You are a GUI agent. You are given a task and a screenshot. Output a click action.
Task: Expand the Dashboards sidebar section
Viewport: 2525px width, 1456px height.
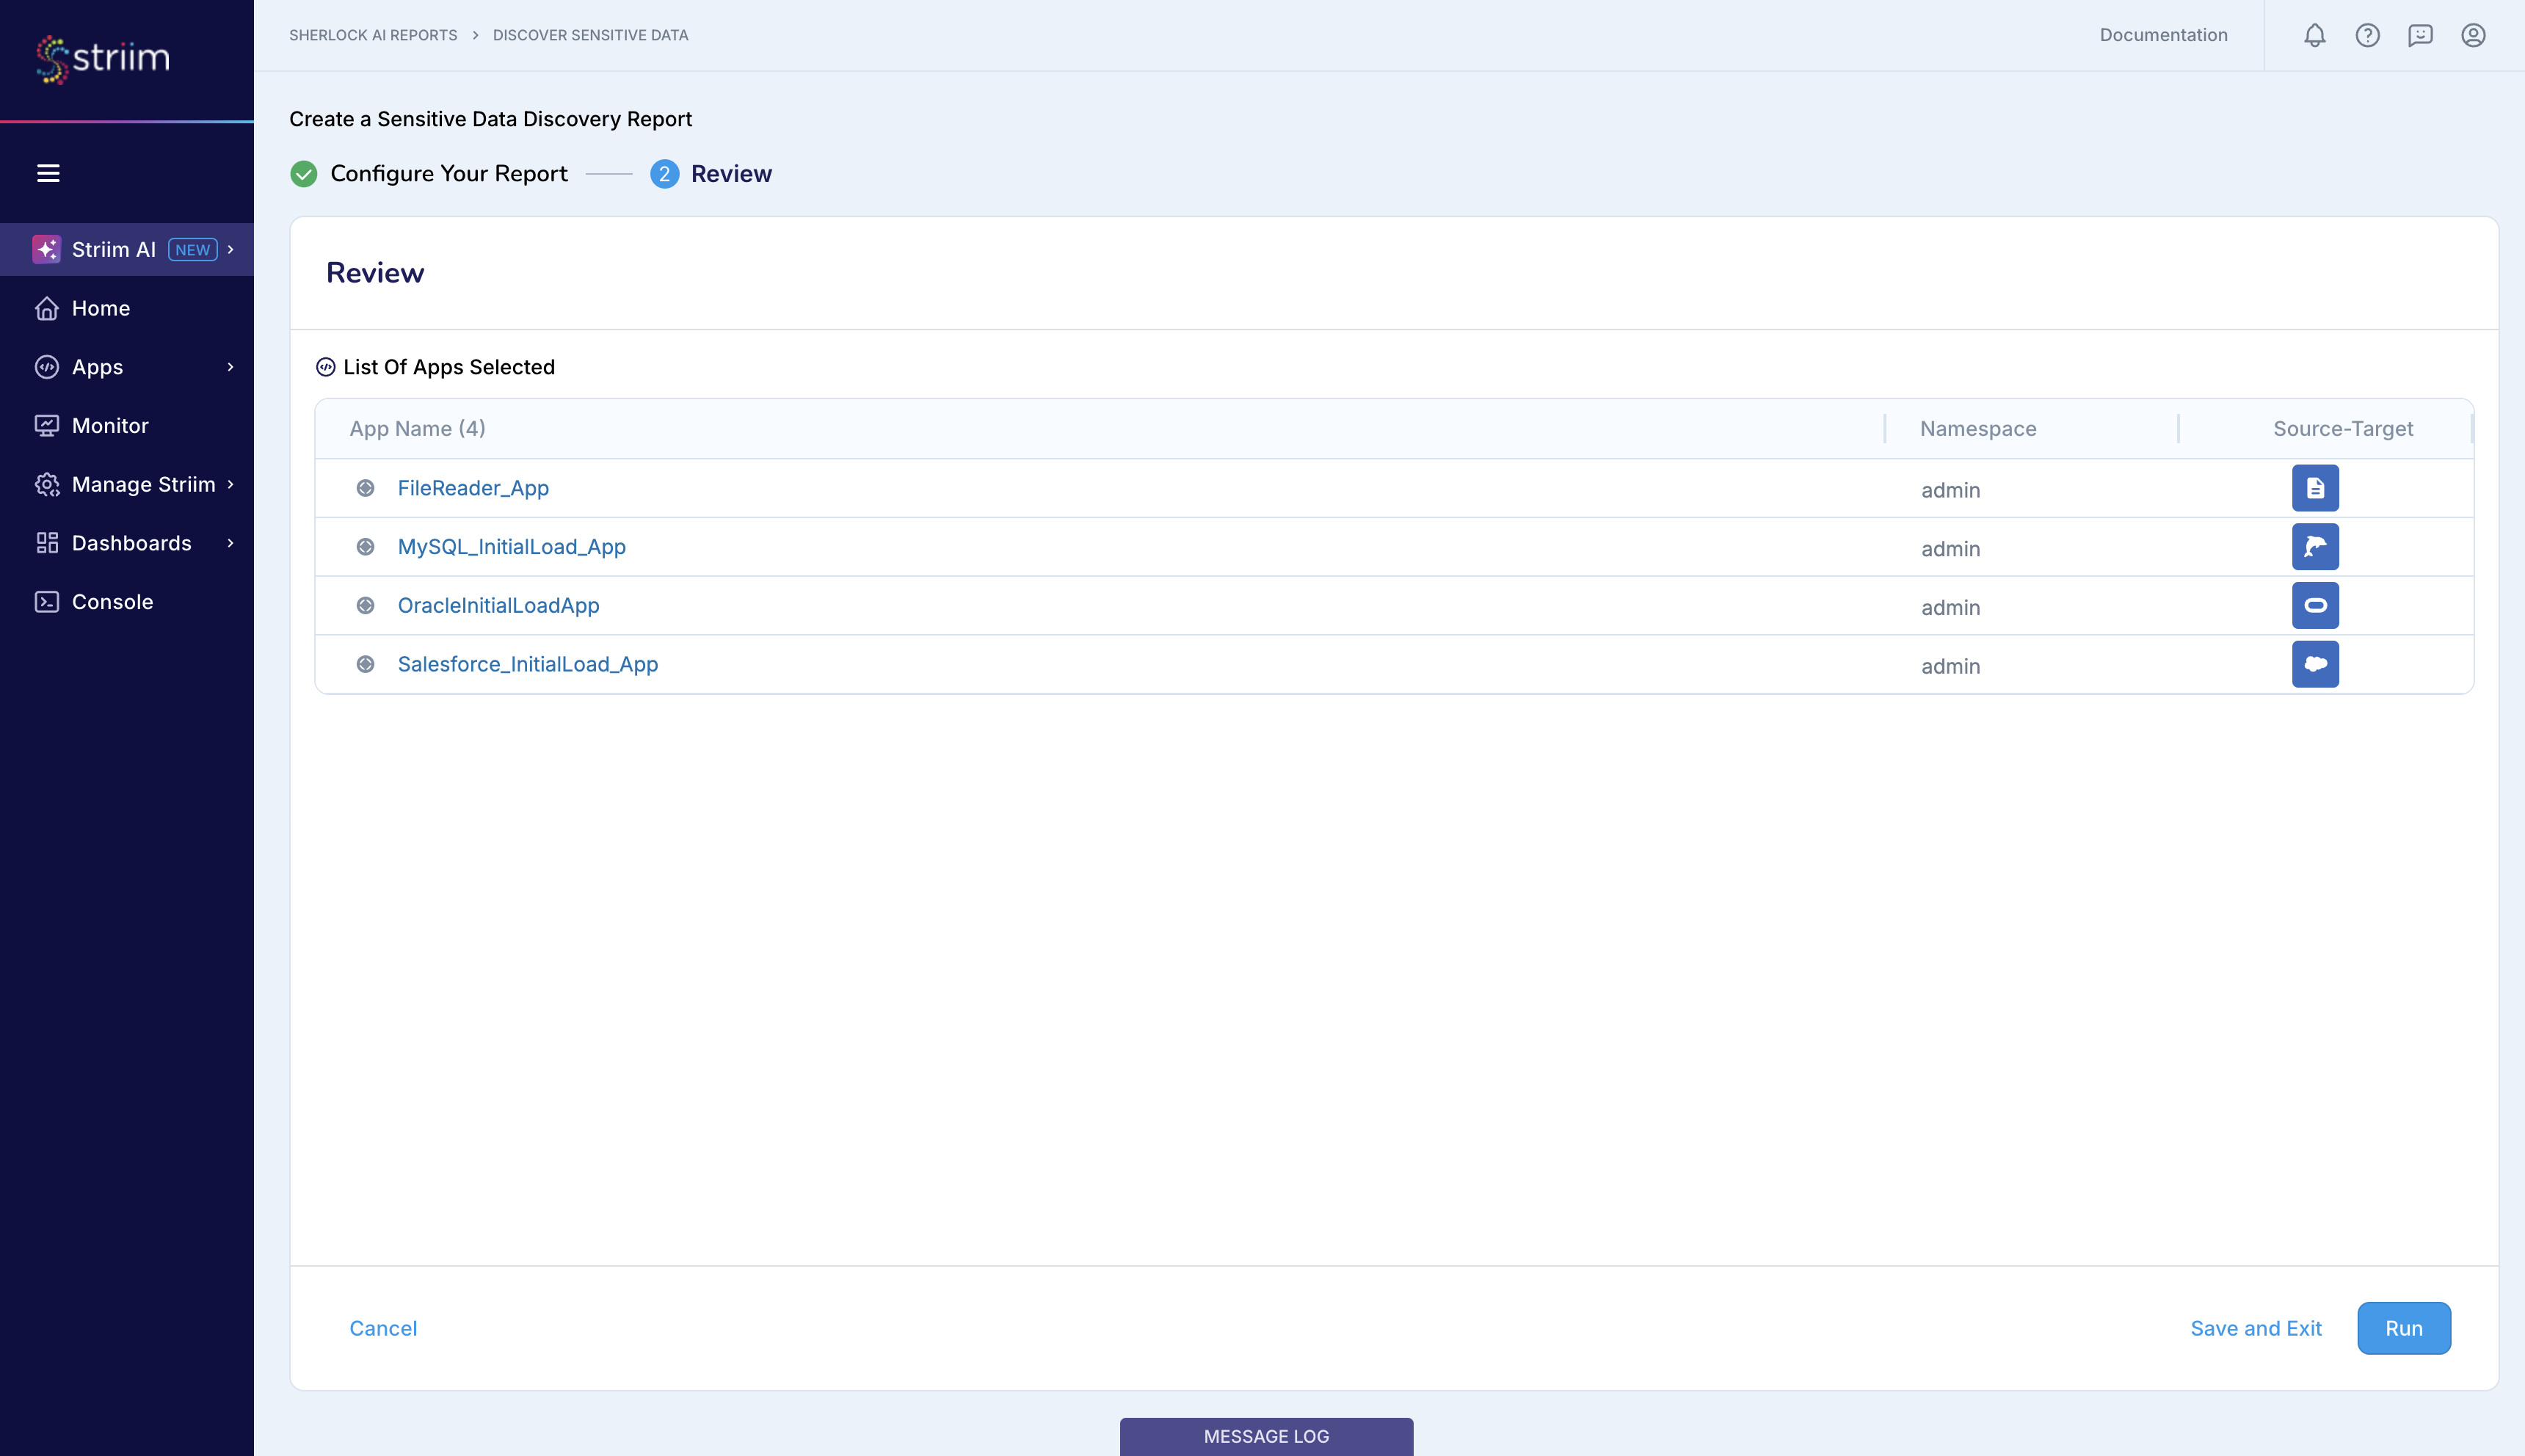point(131,542)
